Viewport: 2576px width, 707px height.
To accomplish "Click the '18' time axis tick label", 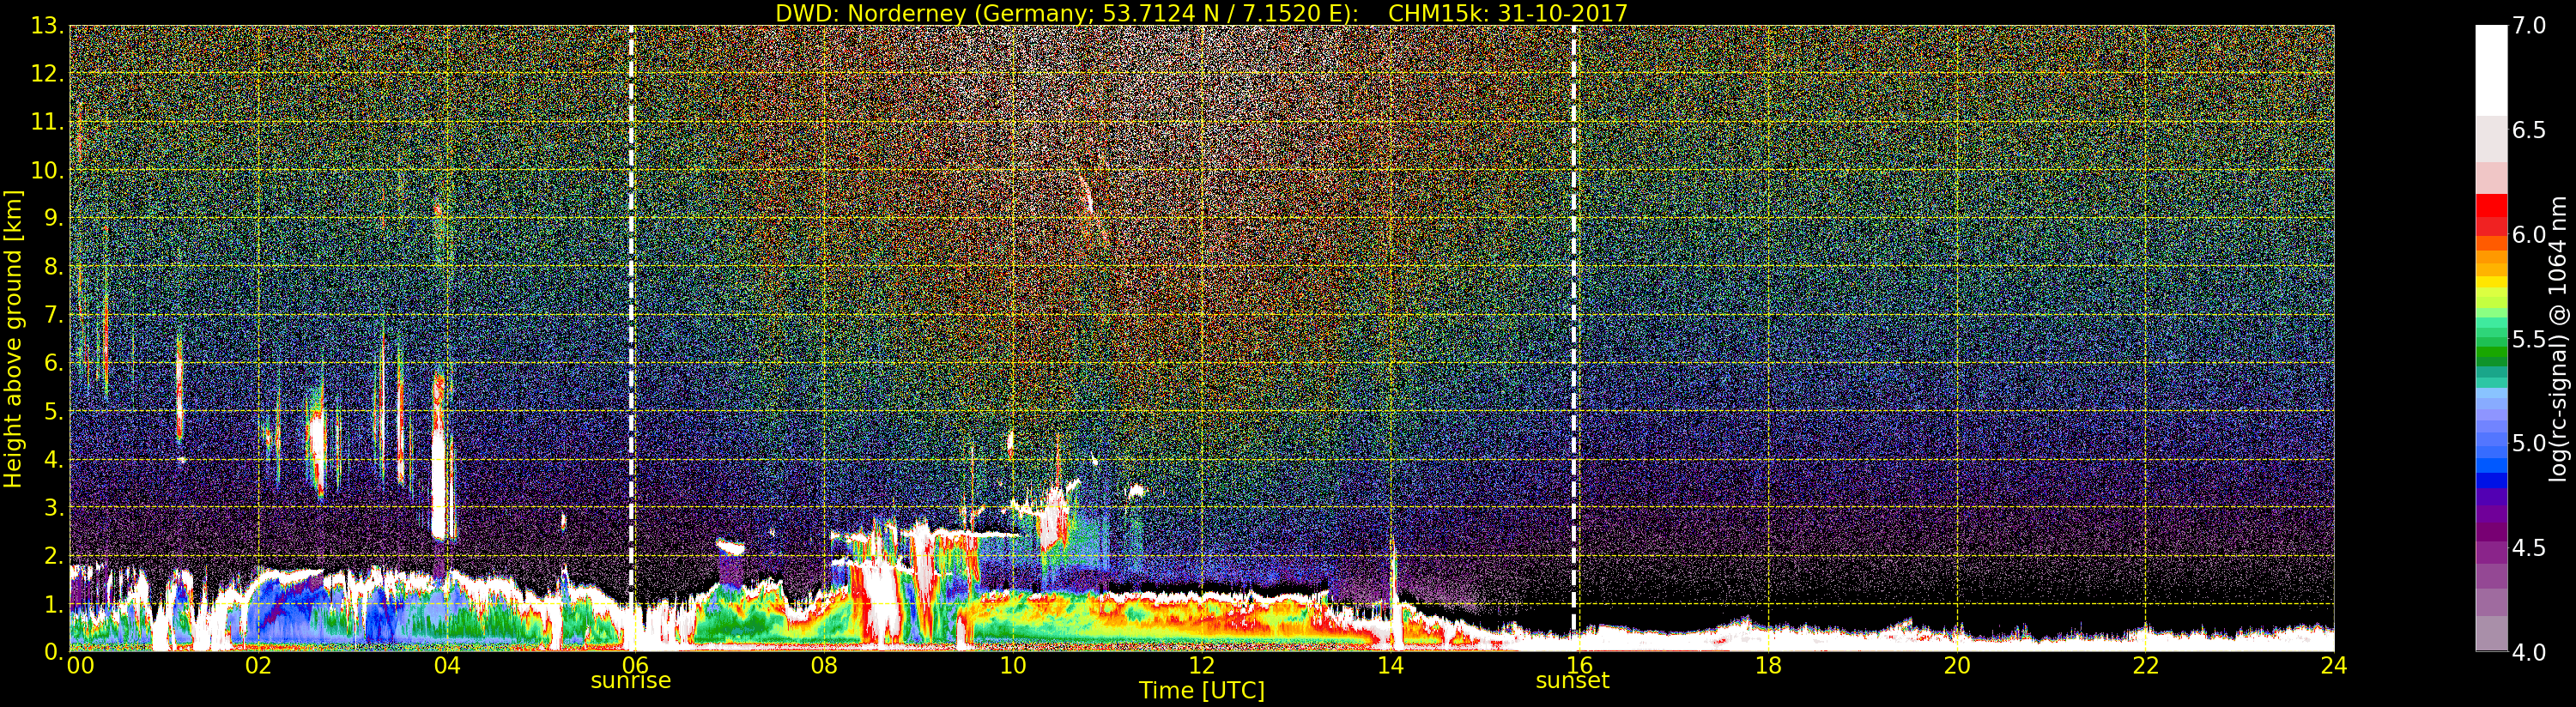I will point(1768,665).
